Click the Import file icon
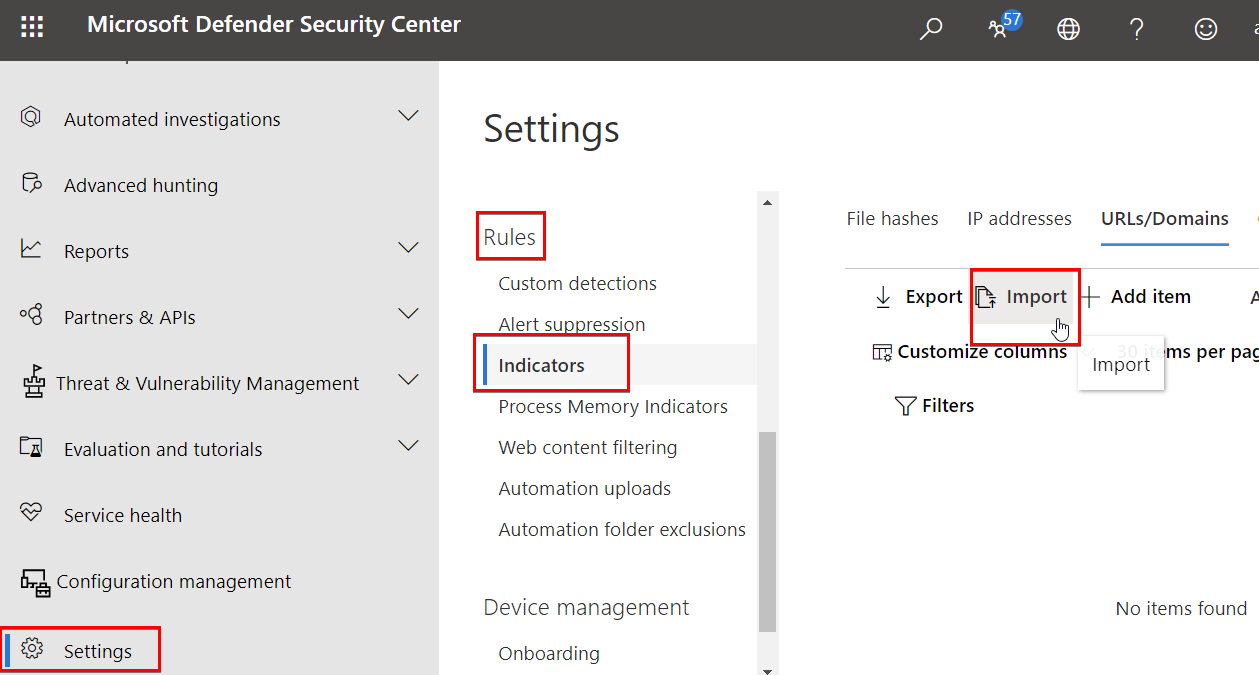Screen dimensions: 1259x675 coord(986,297)
